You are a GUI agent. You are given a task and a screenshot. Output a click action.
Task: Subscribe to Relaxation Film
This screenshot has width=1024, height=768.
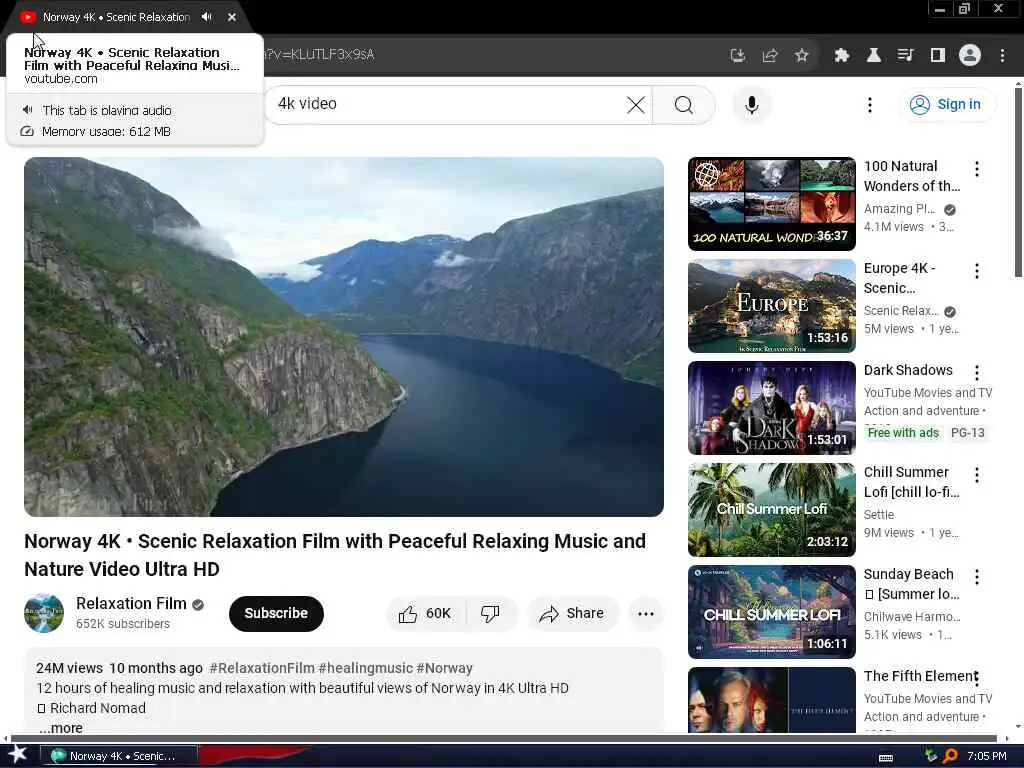coord(276,613)
